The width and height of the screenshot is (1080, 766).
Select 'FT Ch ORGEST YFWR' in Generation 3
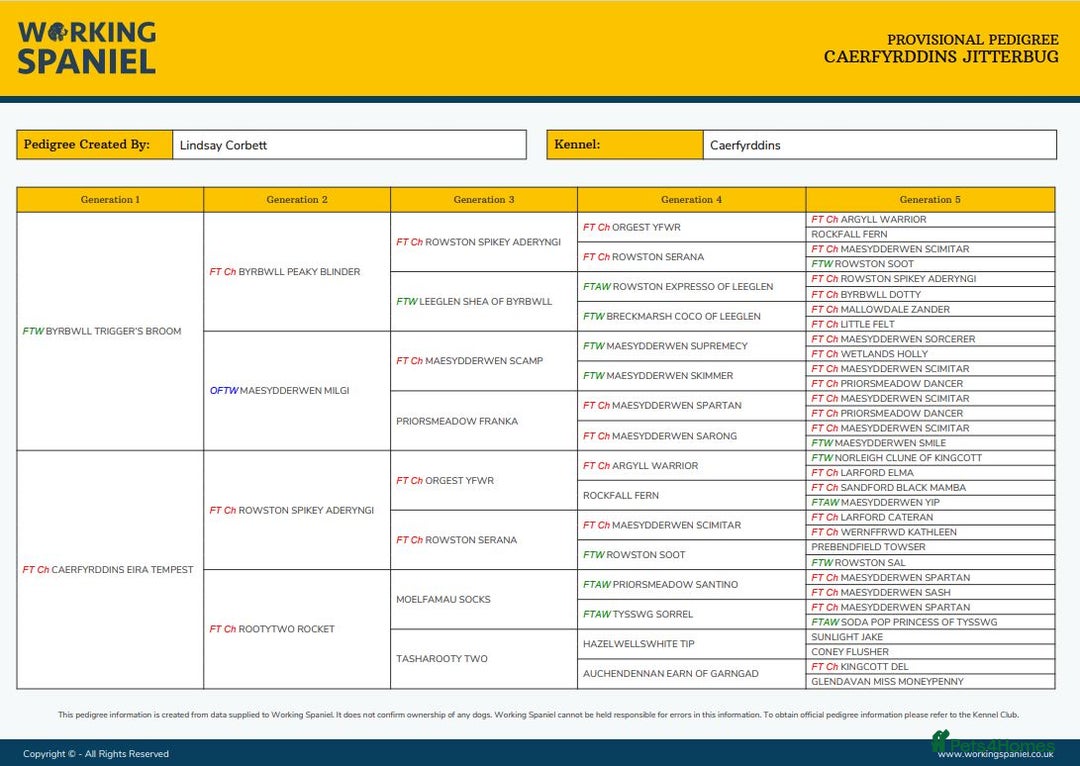[484, 481]
